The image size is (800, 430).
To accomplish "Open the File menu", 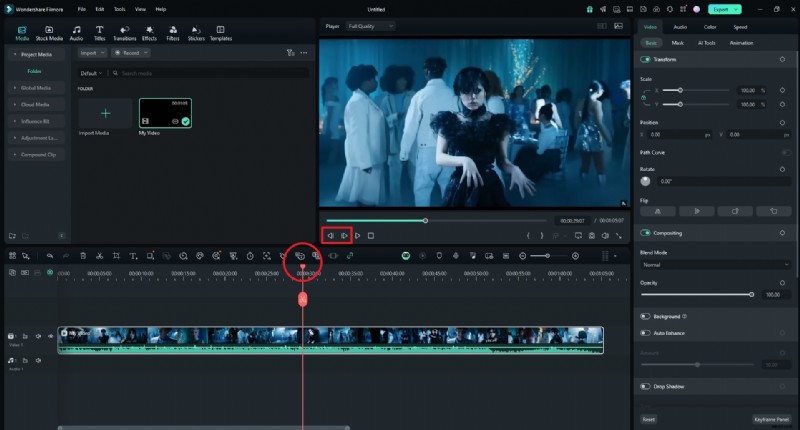I will tap(82, 9).
